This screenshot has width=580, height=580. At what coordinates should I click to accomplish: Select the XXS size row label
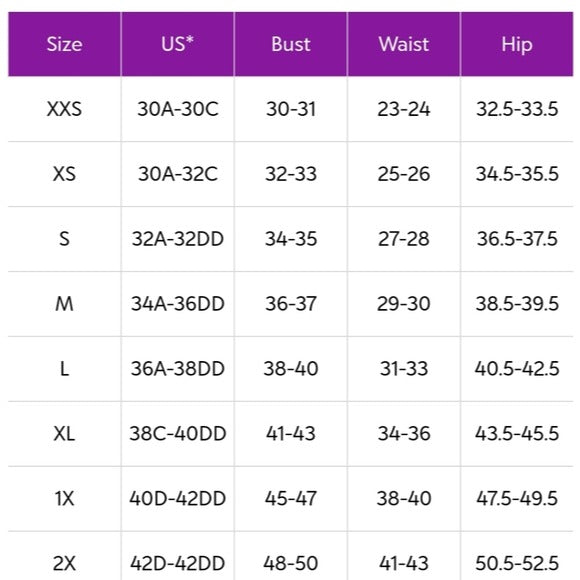pyautogui.click(x=64, y=109)
